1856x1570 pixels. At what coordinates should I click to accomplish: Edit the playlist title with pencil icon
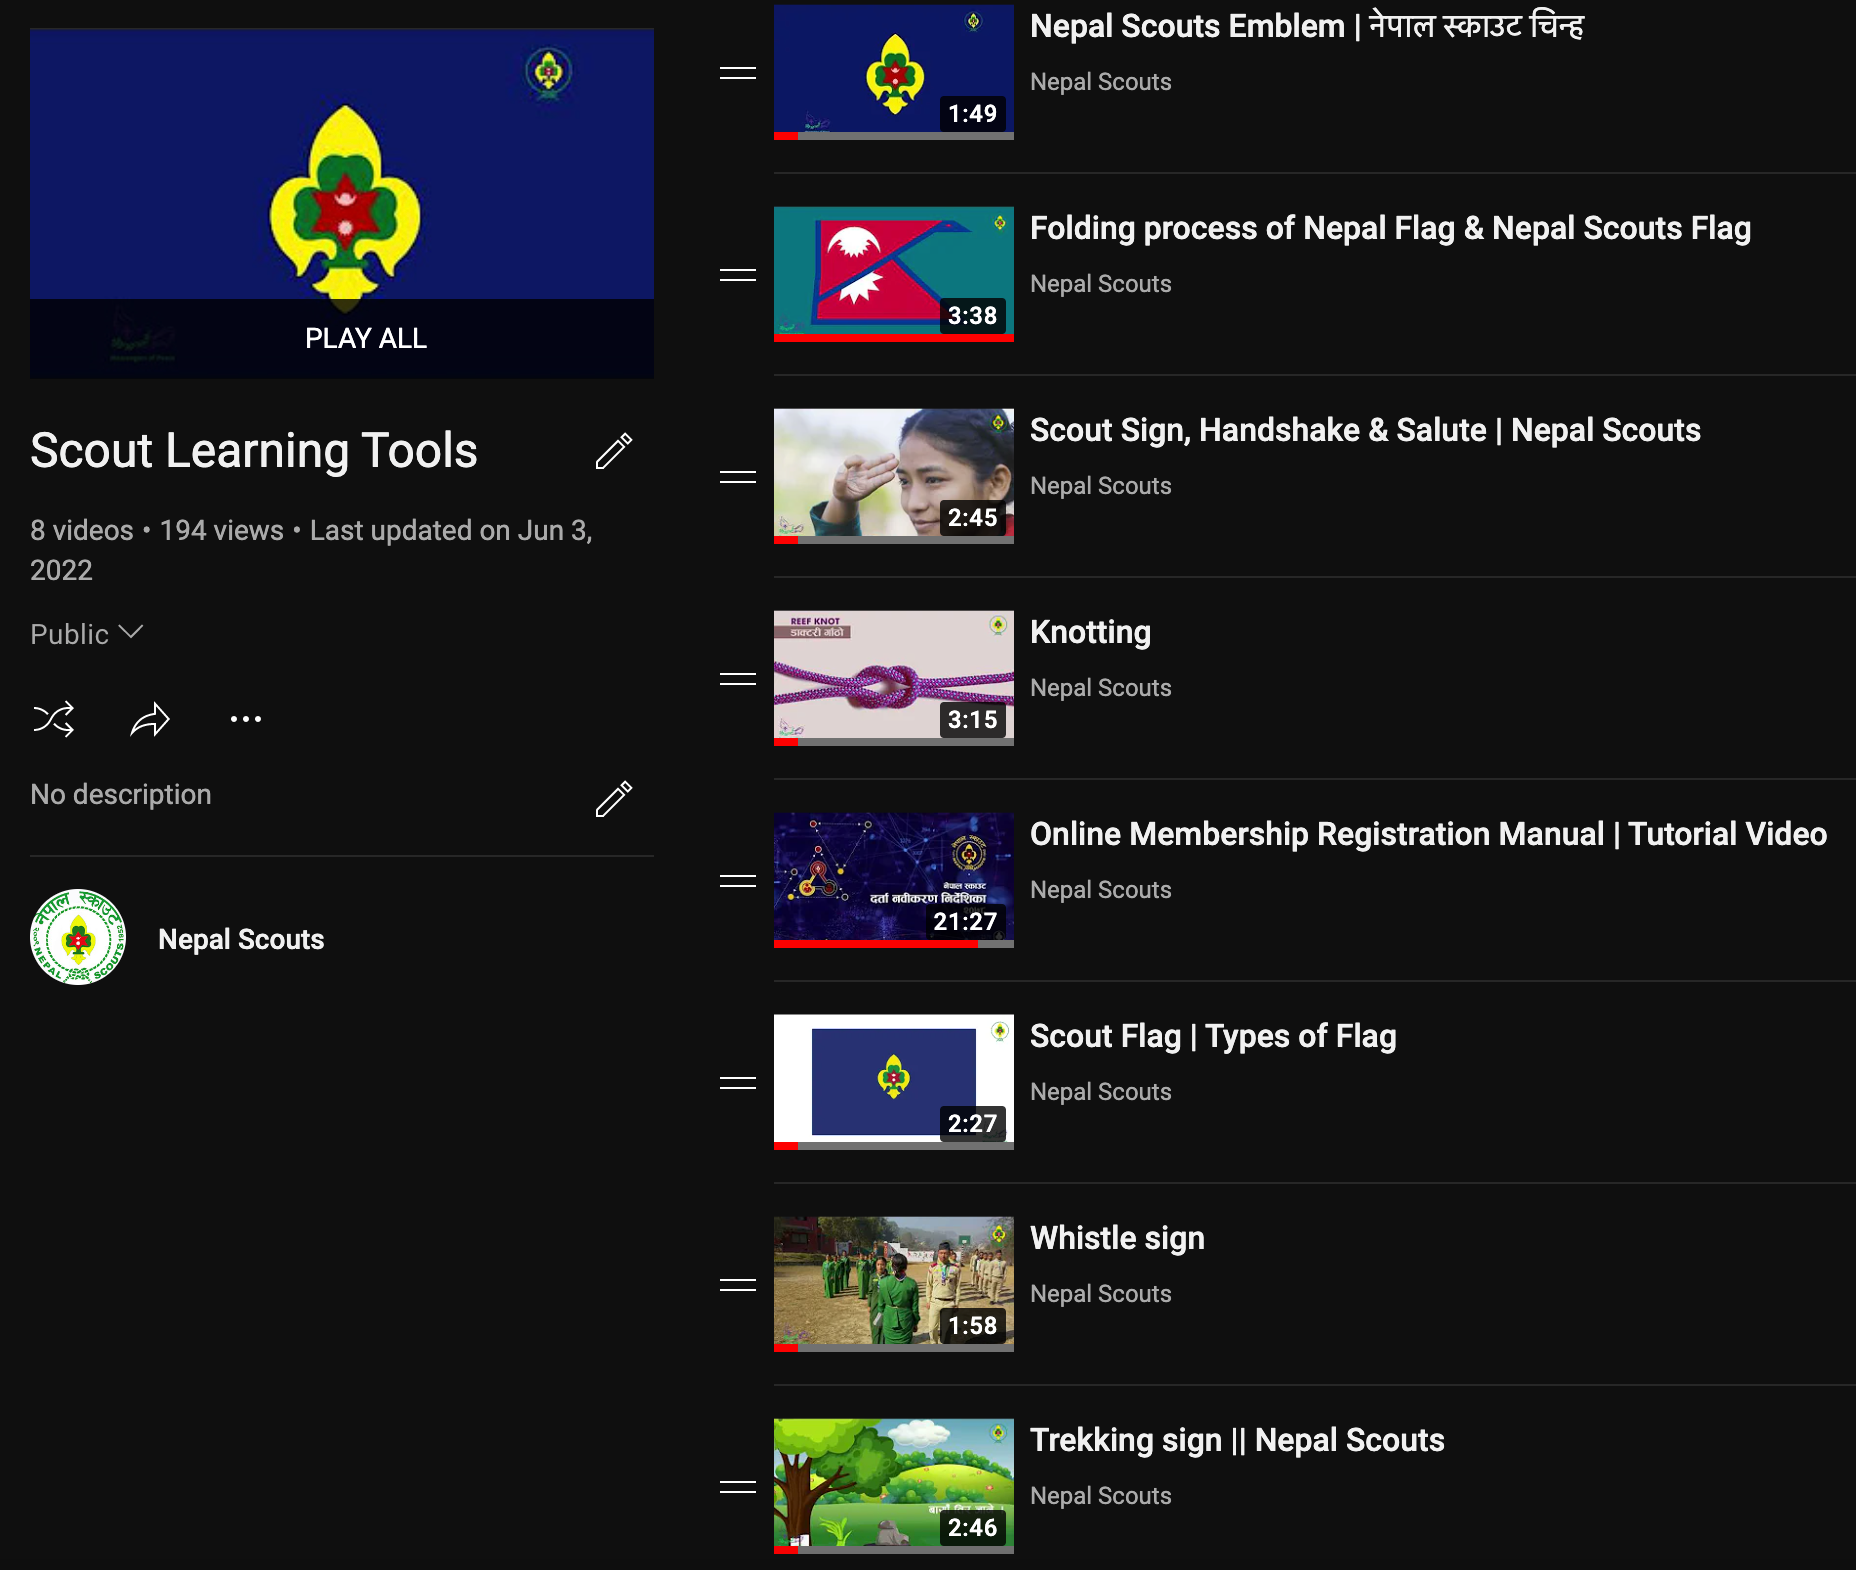click(614, 451)
